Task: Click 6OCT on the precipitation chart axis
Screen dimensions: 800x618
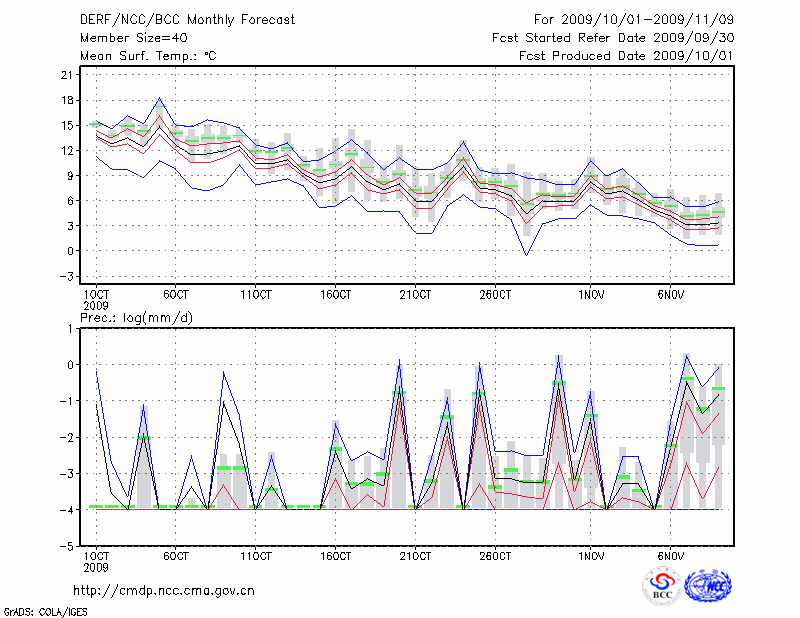Action: click(x=176, y=554)
